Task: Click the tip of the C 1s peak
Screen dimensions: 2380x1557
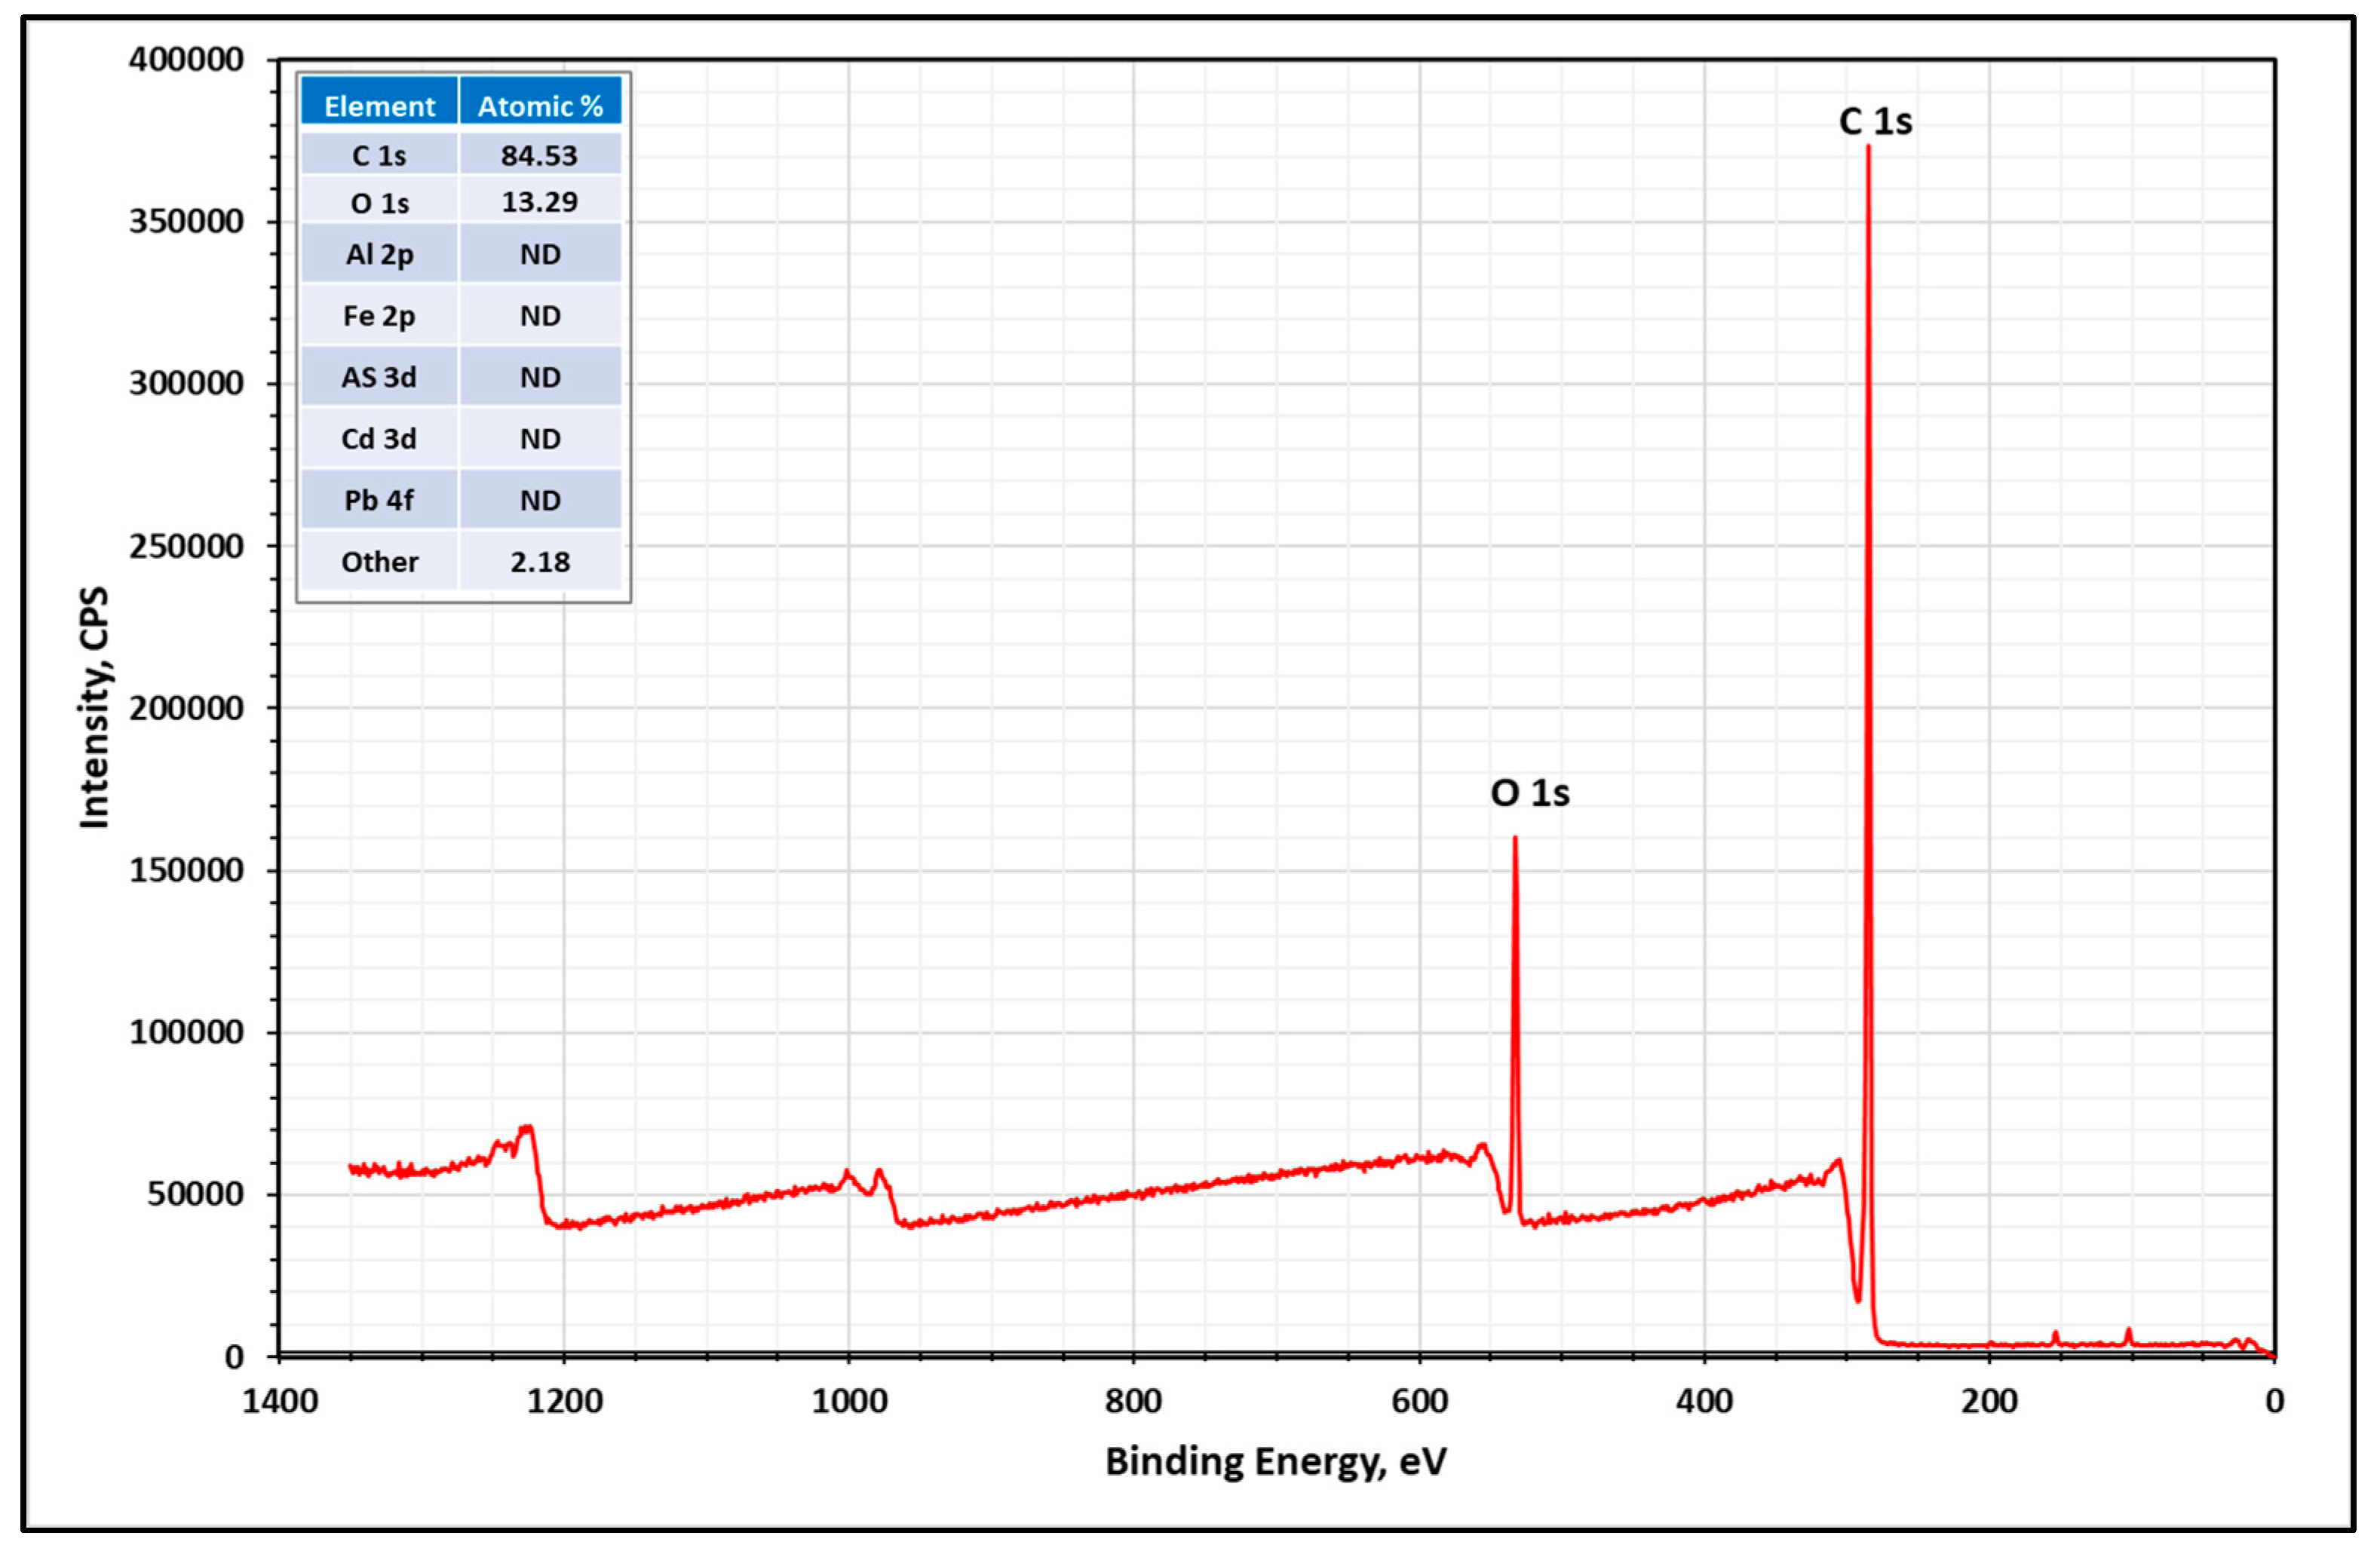Action: click(x=1868, y=148)
